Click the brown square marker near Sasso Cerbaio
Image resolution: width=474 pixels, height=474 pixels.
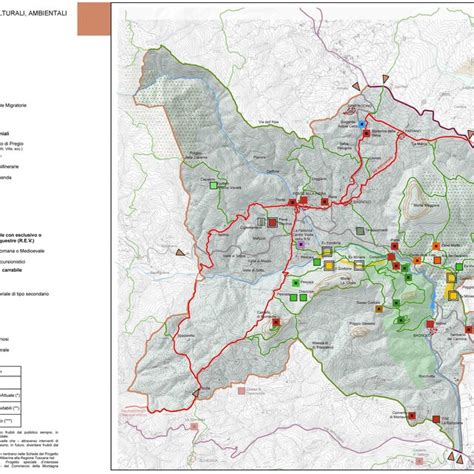click(x=378, y=309)
